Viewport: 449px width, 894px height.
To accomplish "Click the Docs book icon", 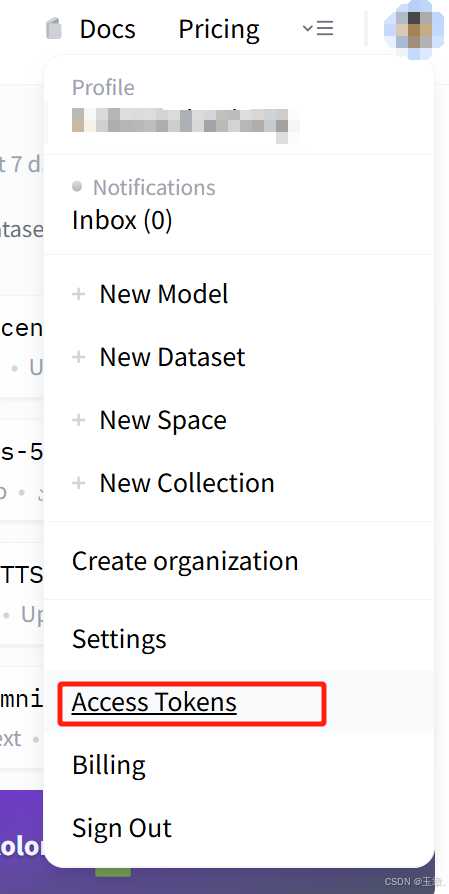I will point(54,29).
